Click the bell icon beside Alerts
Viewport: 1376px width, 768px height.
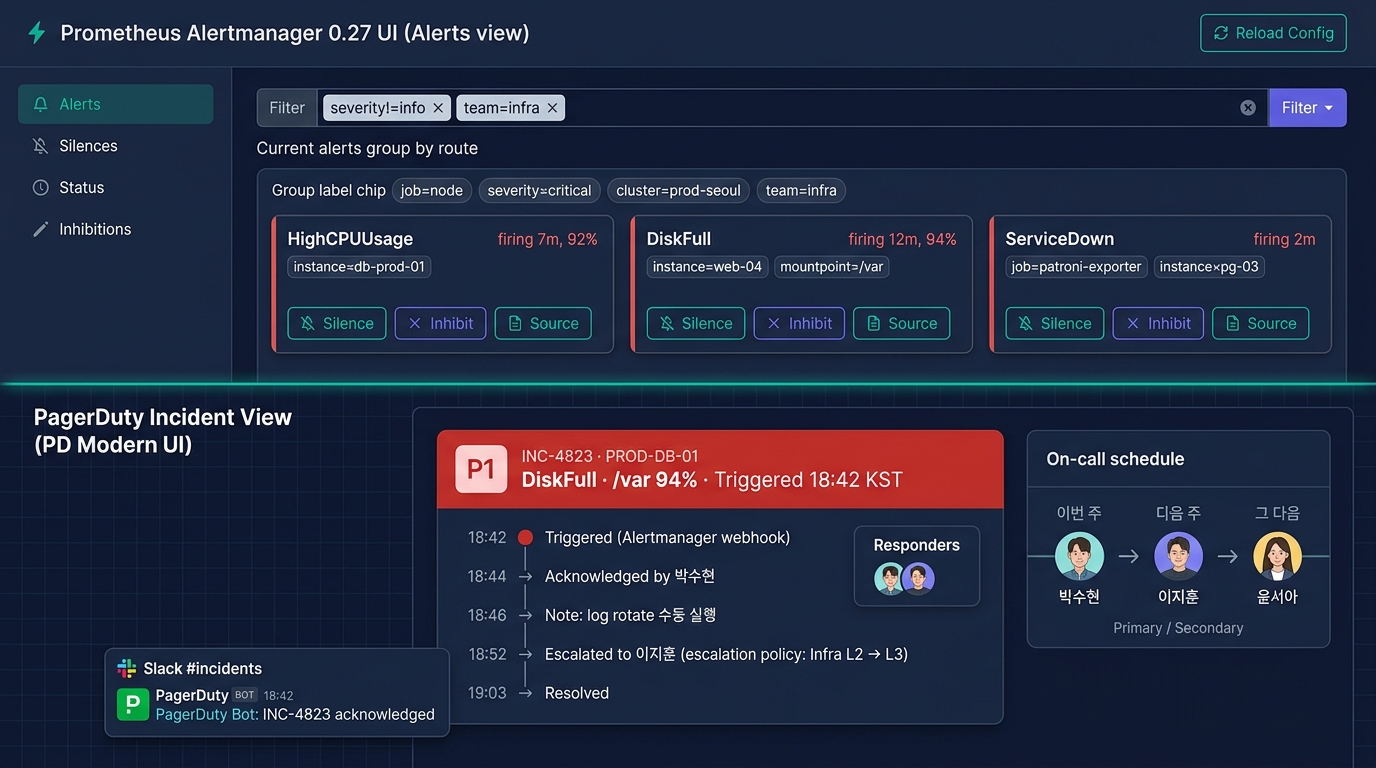point(40,104)
